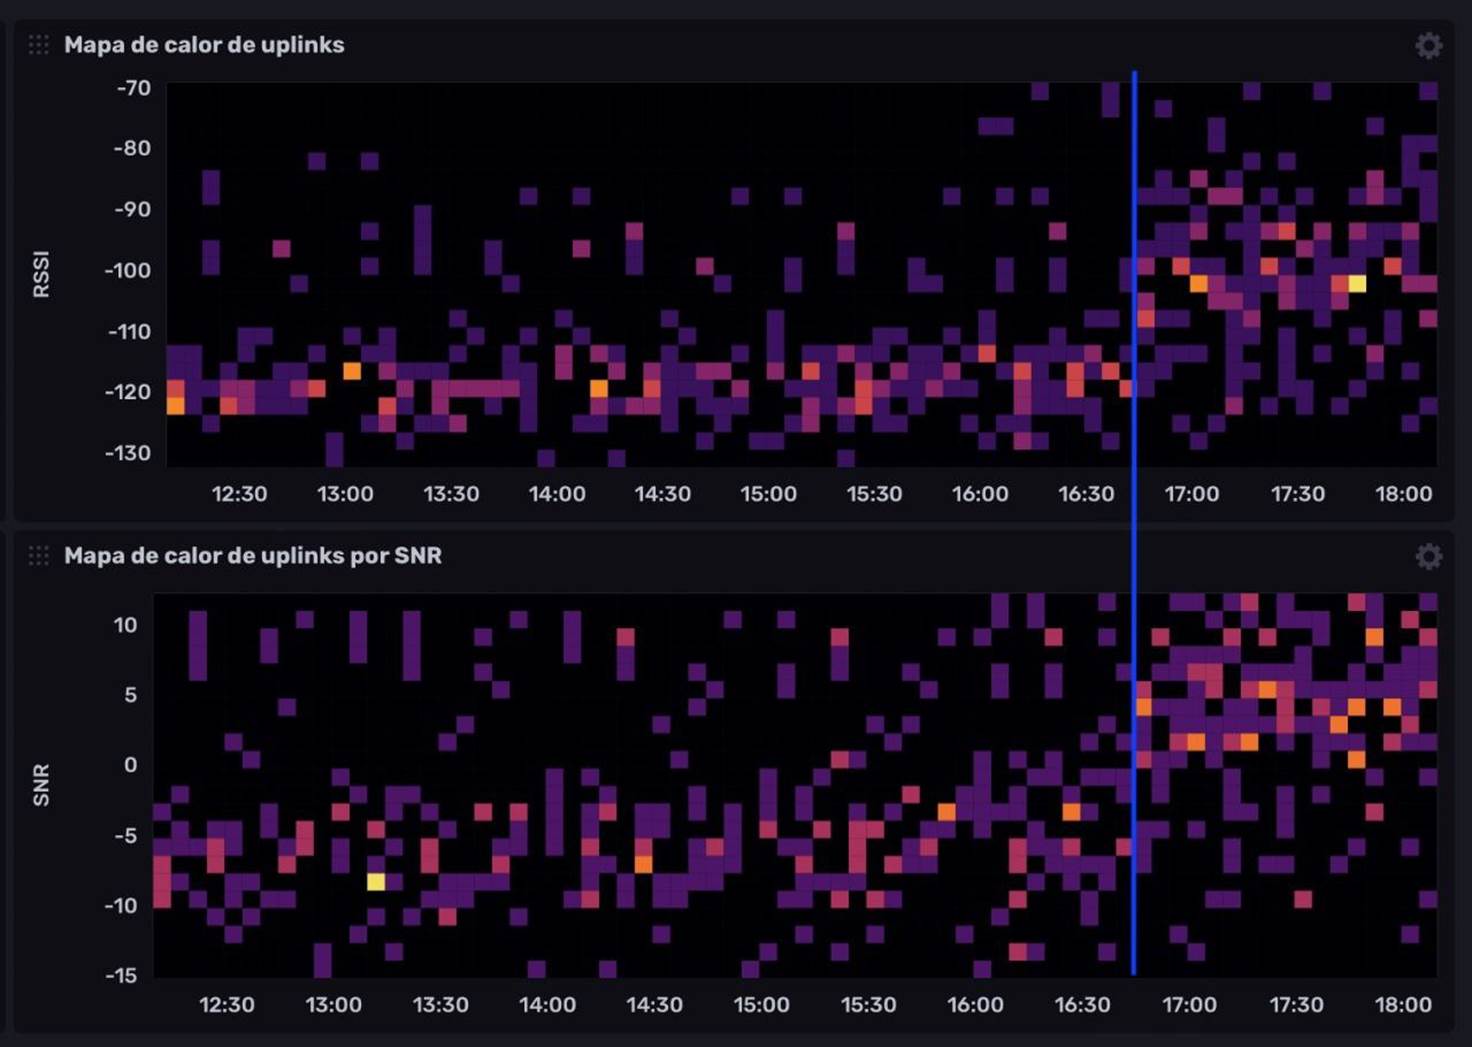Click 14:30 label on RSSI chart time axis
This screenshot has height=1047, width=1472.
(663, 494)
